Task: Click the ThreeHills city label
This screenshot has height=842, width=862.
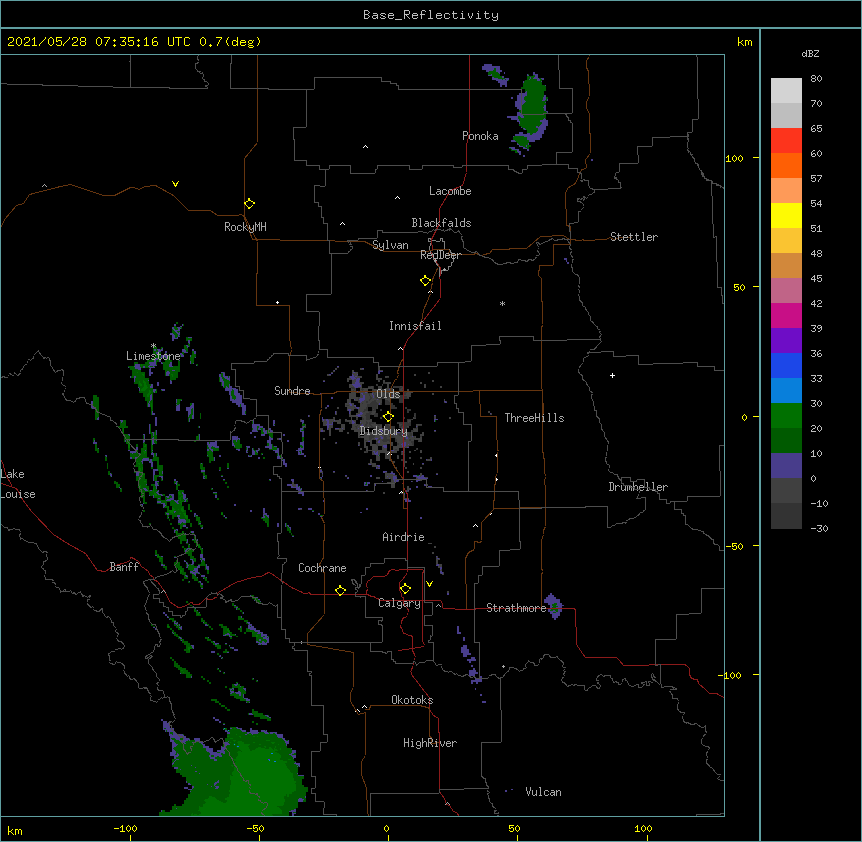Action: [x=534, y=418]
